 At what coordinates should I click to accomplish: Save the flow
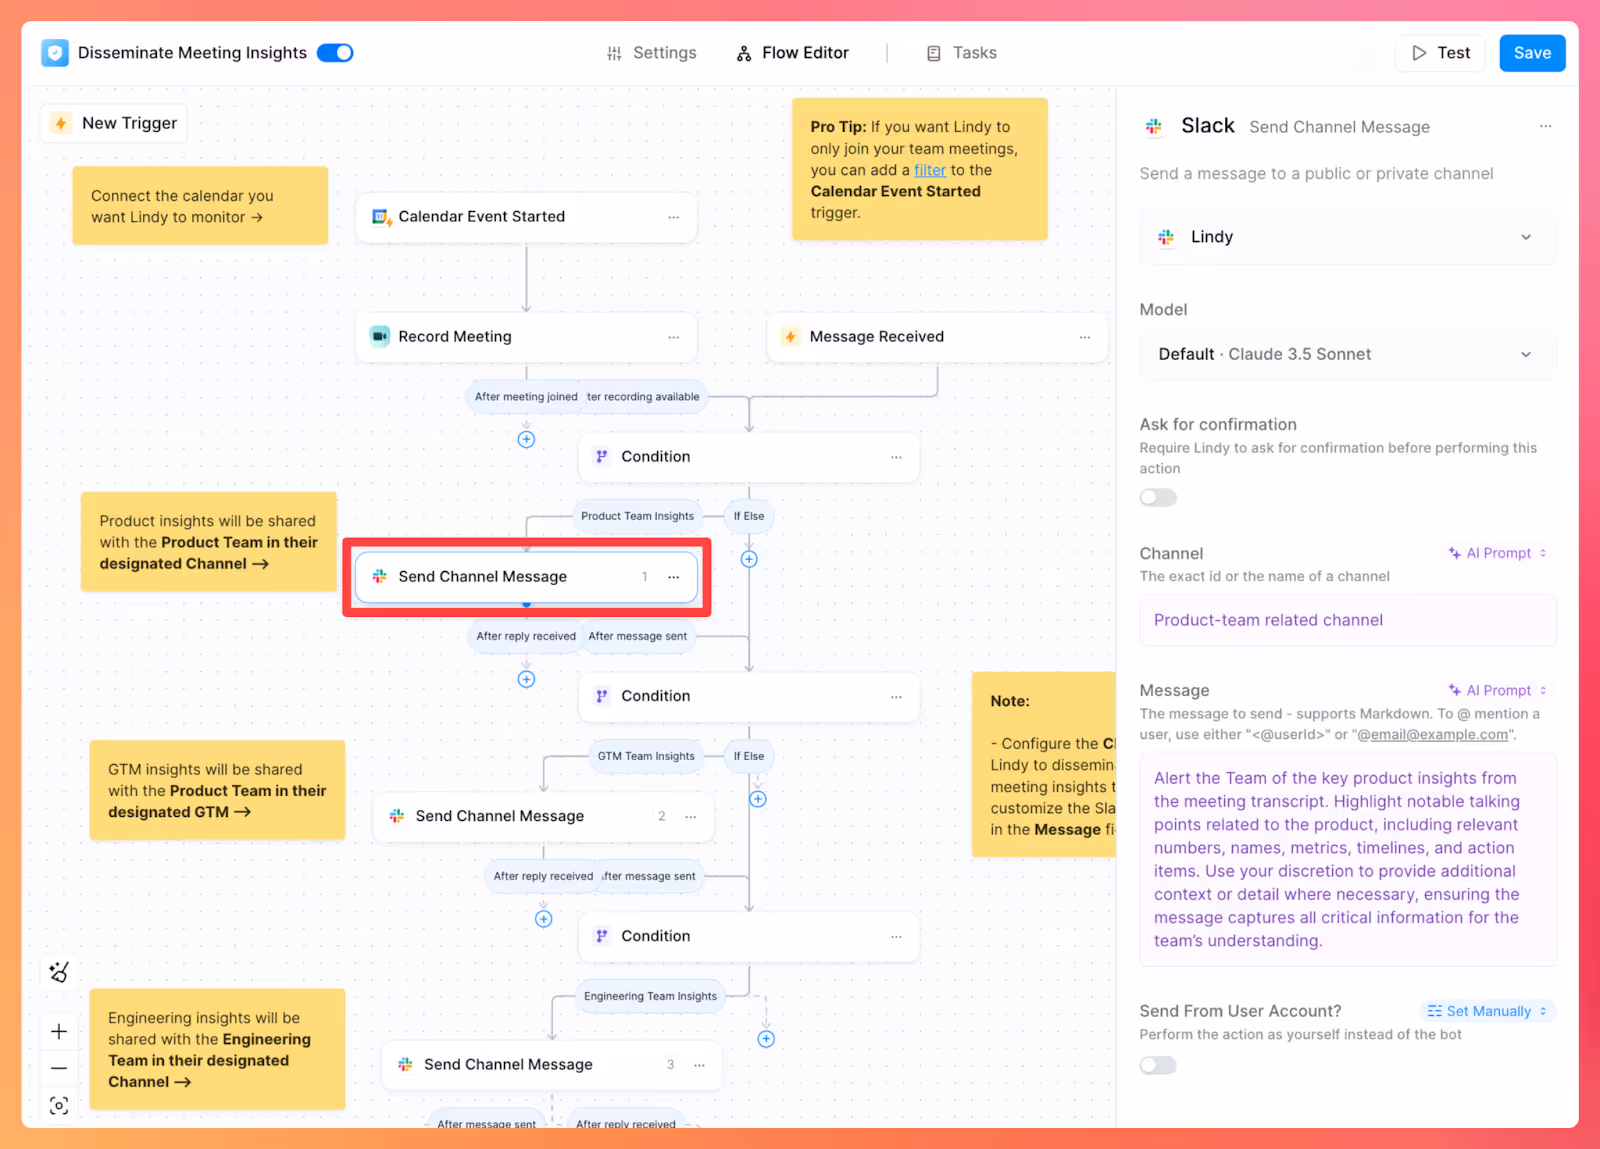[1532, 53]
